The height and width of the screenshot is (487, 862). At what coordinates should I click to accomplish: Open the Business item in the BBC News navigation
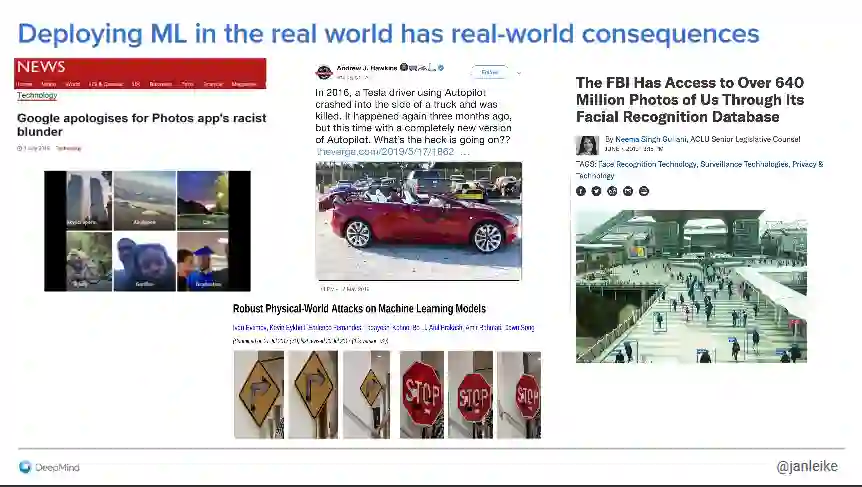161,84
